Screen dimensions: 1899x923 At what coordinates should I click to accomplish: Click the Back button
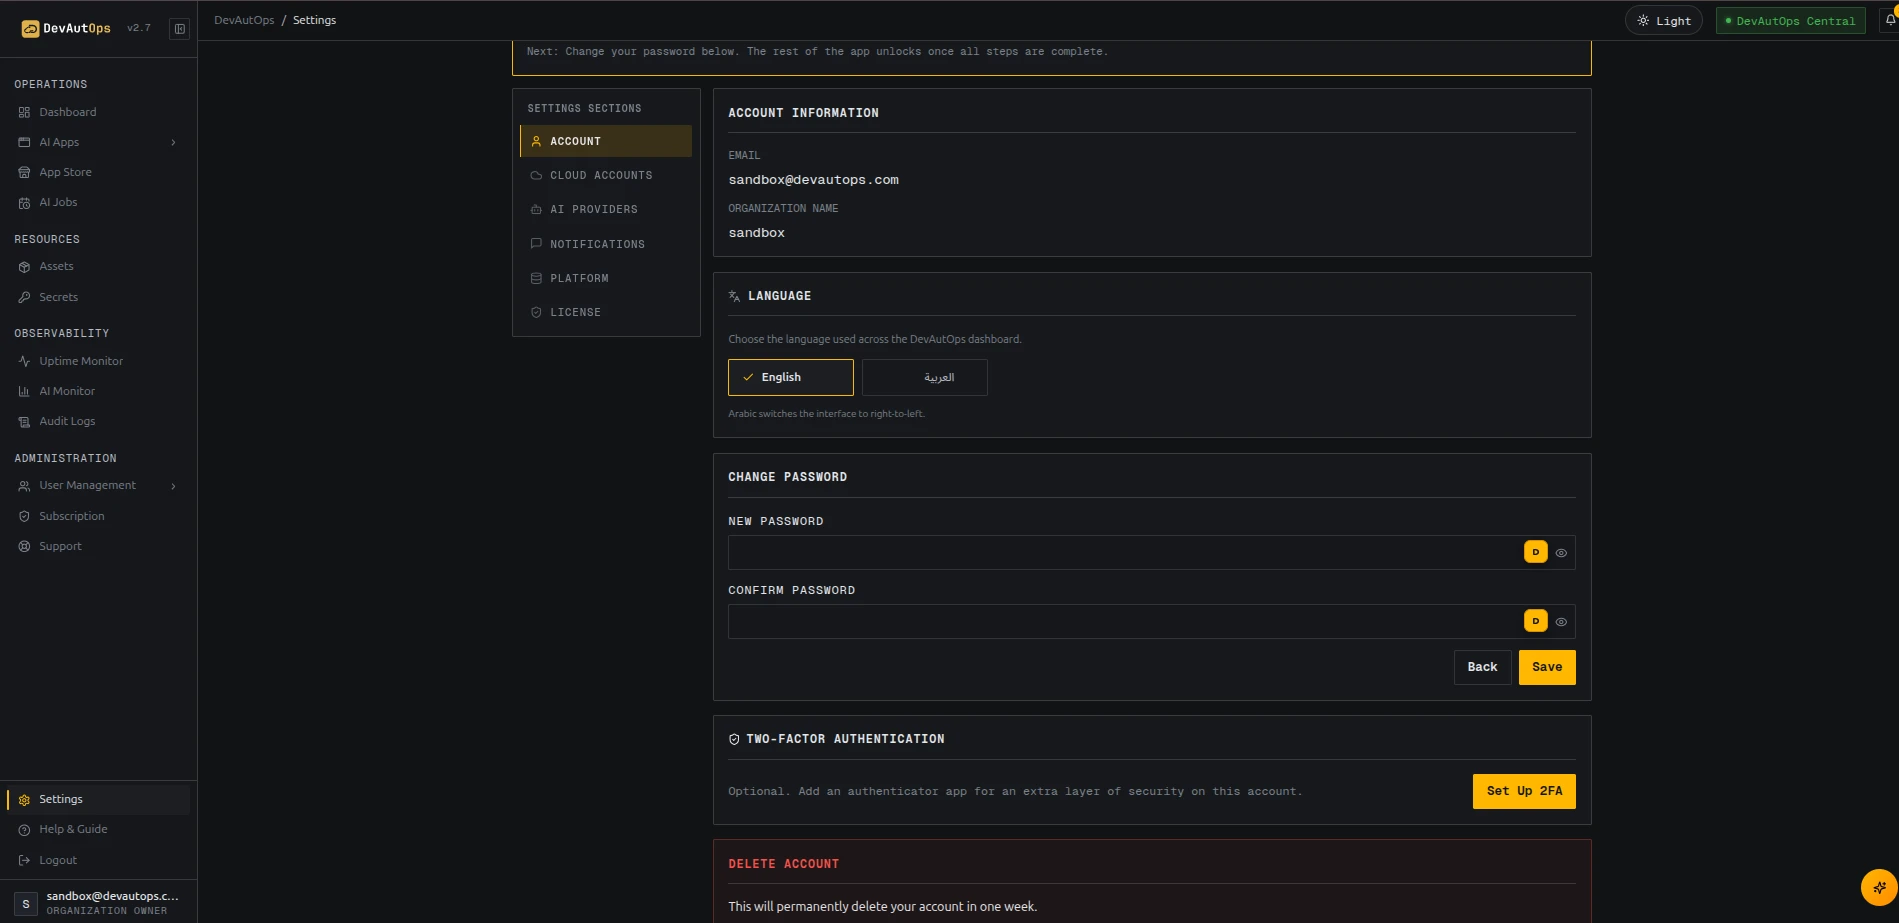pos(1483,667)
